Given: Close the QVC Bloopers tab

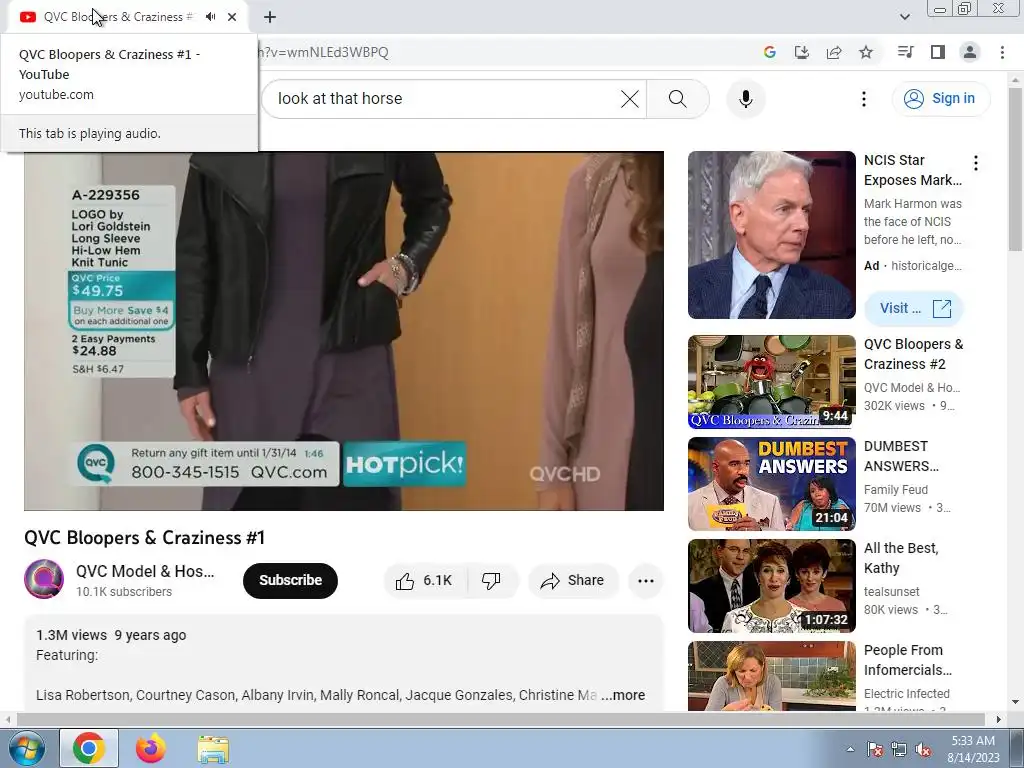Looking at the screenshot, I should (x=232, y=17).
